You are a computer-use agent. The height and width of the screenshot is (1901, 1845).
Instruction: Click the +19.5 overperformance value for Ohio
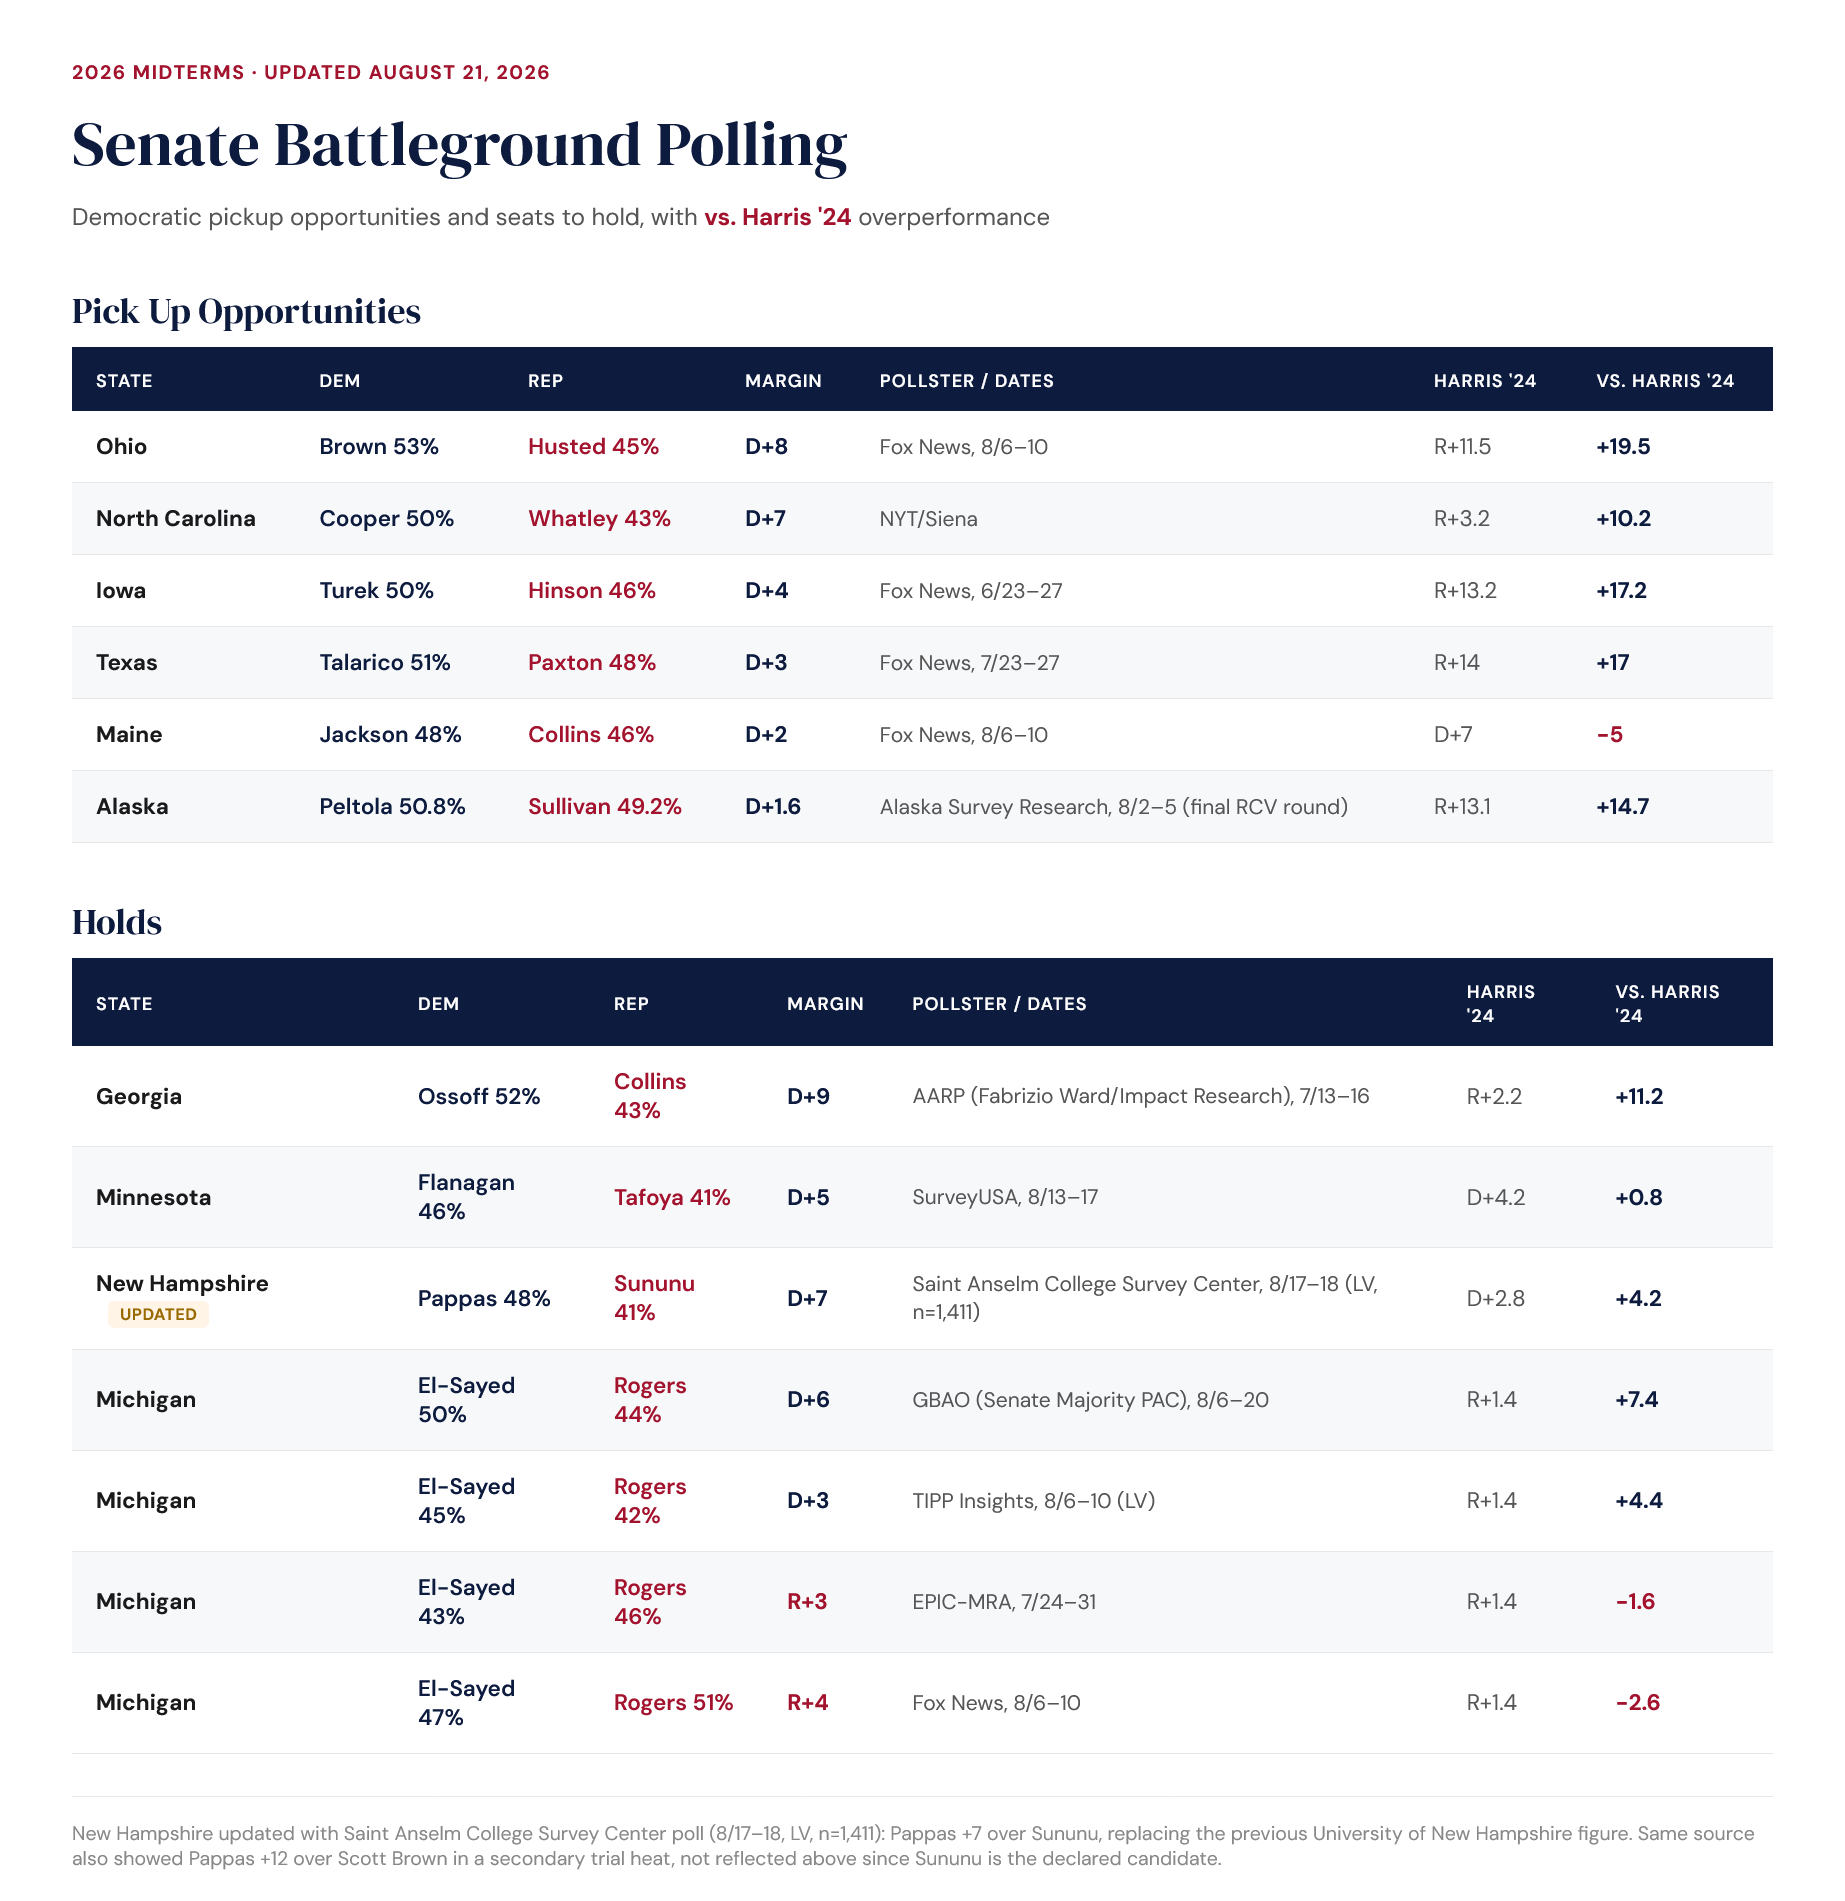point(1623,446)
